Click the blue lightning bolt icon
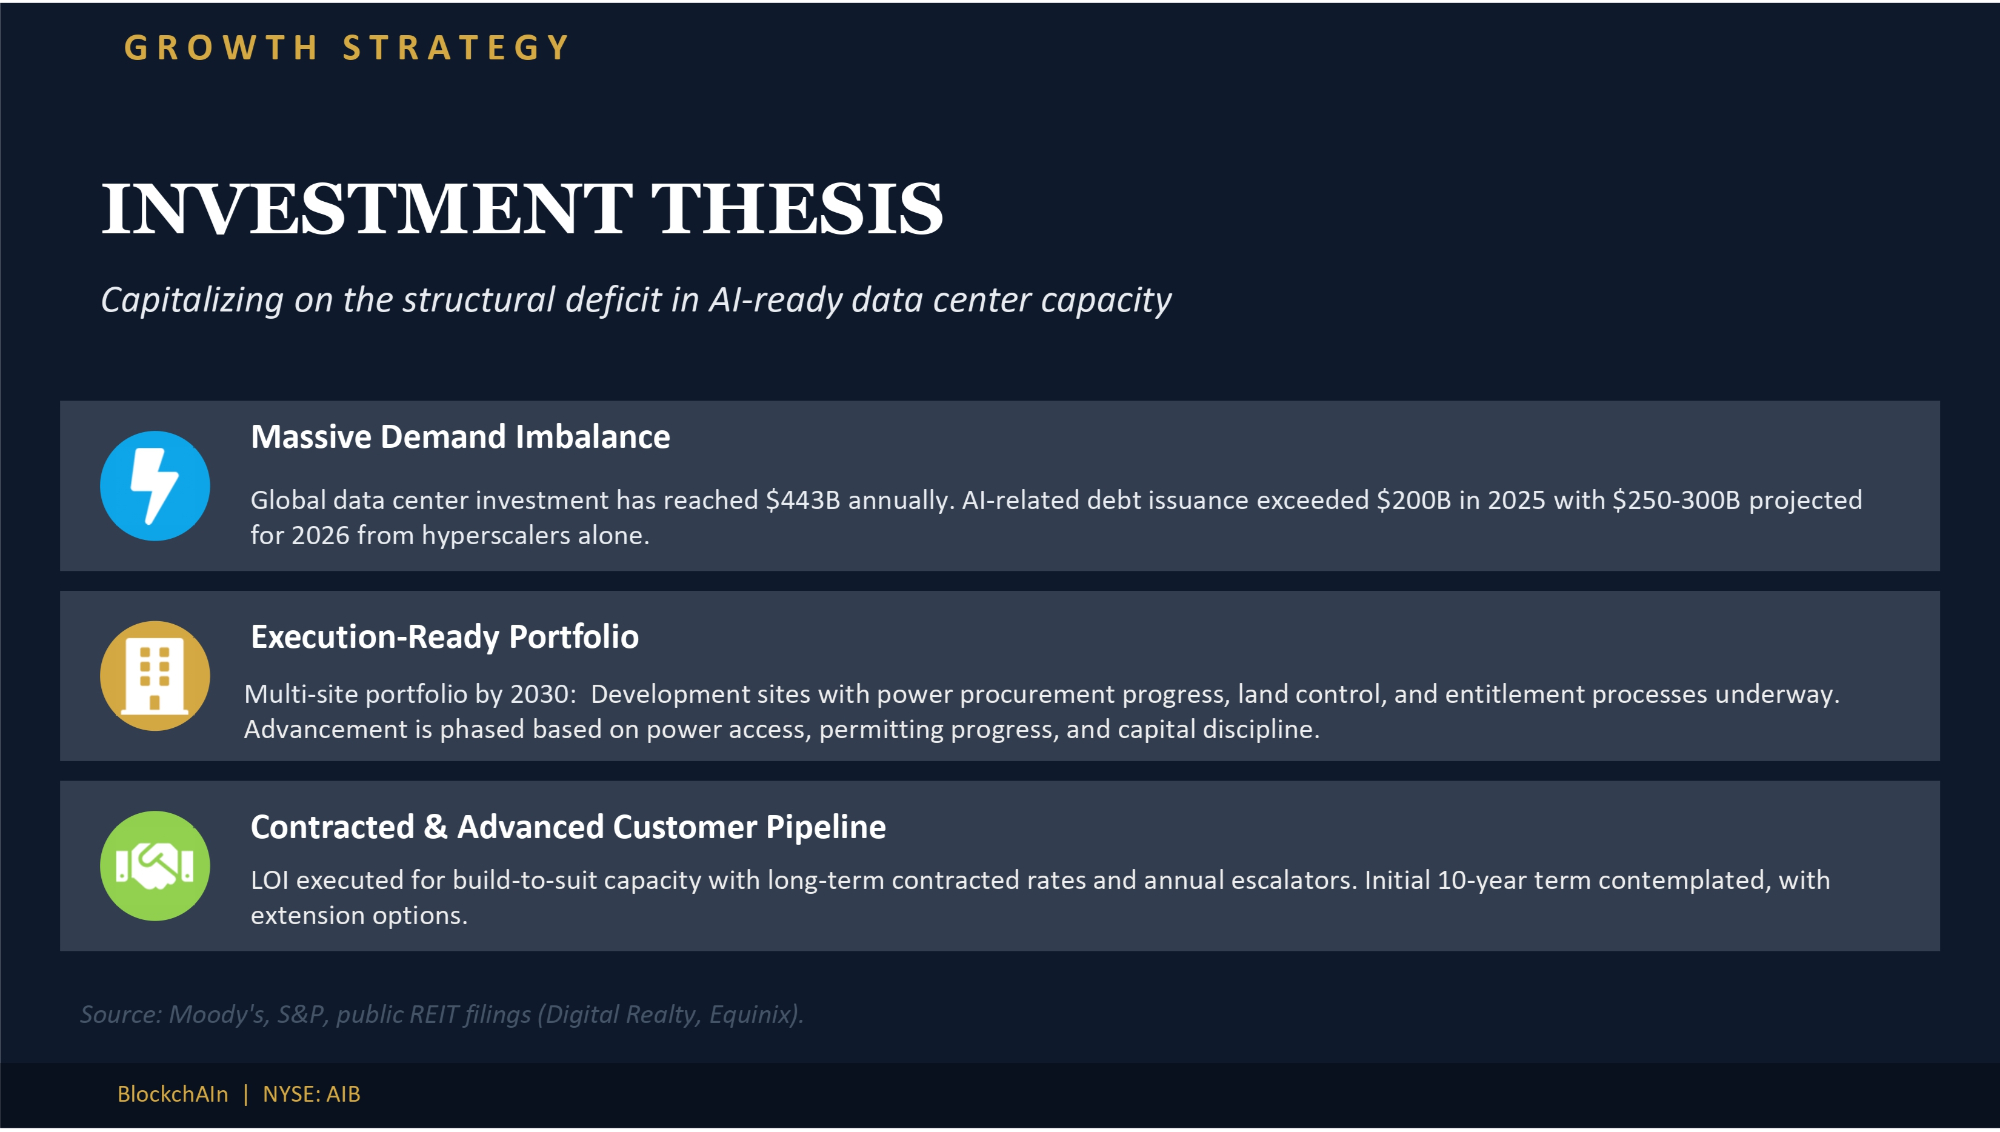Viewport: 2000px width, 1132px height. tap(155, 486)
